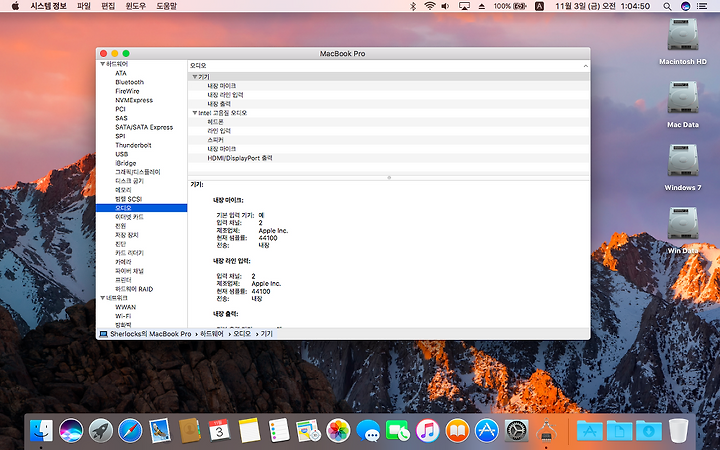Click 하드웨어 in the bottom path bar
This screenshot has width=720, height=450.
[212, 334]
